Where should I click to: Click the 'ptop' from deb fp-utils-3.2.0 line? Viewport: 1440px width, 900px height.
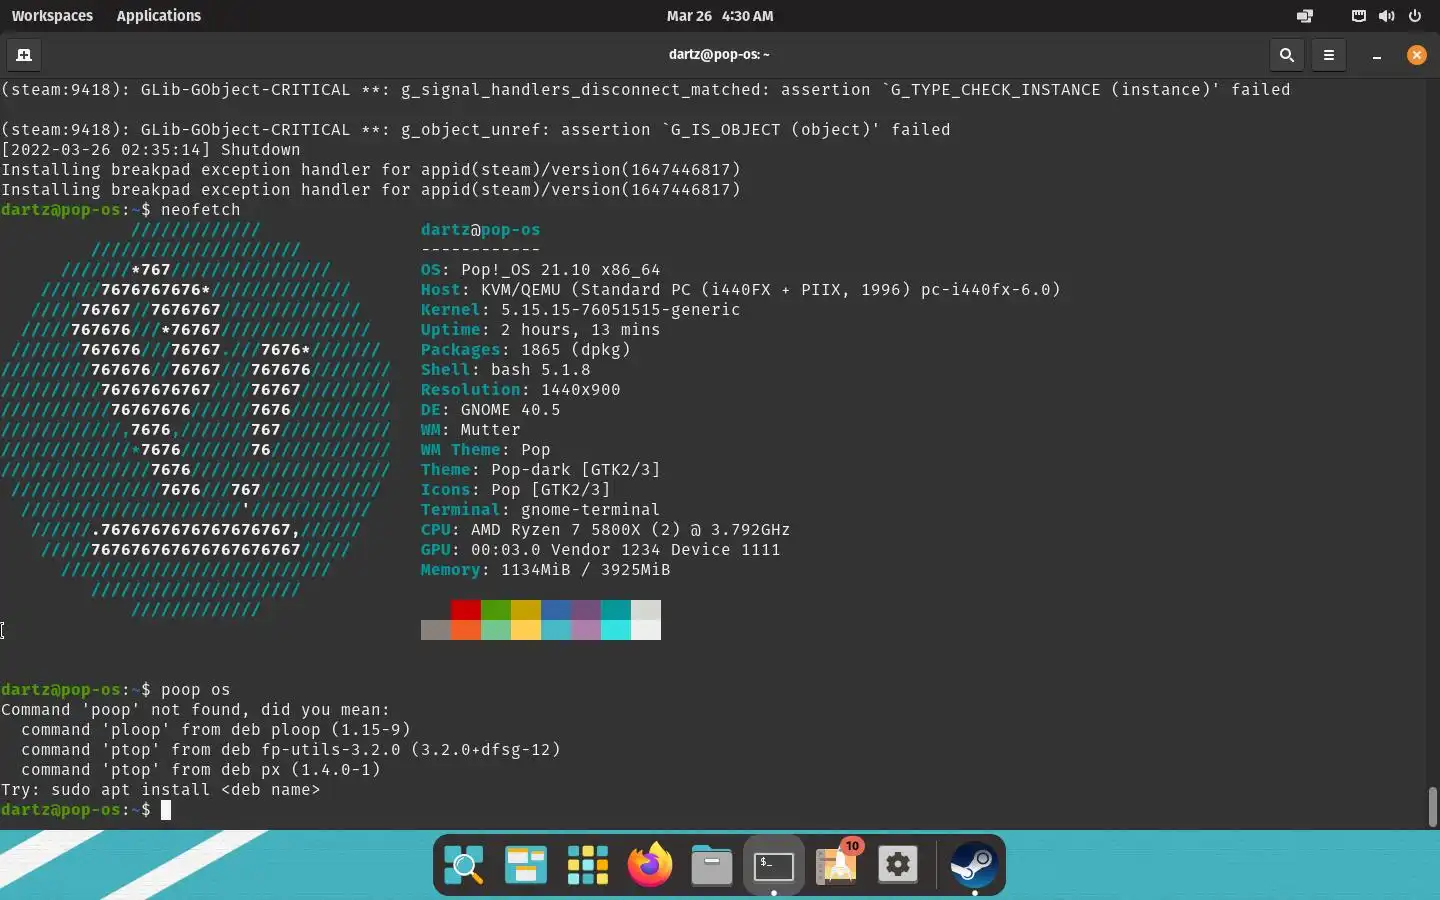(291, 750)
